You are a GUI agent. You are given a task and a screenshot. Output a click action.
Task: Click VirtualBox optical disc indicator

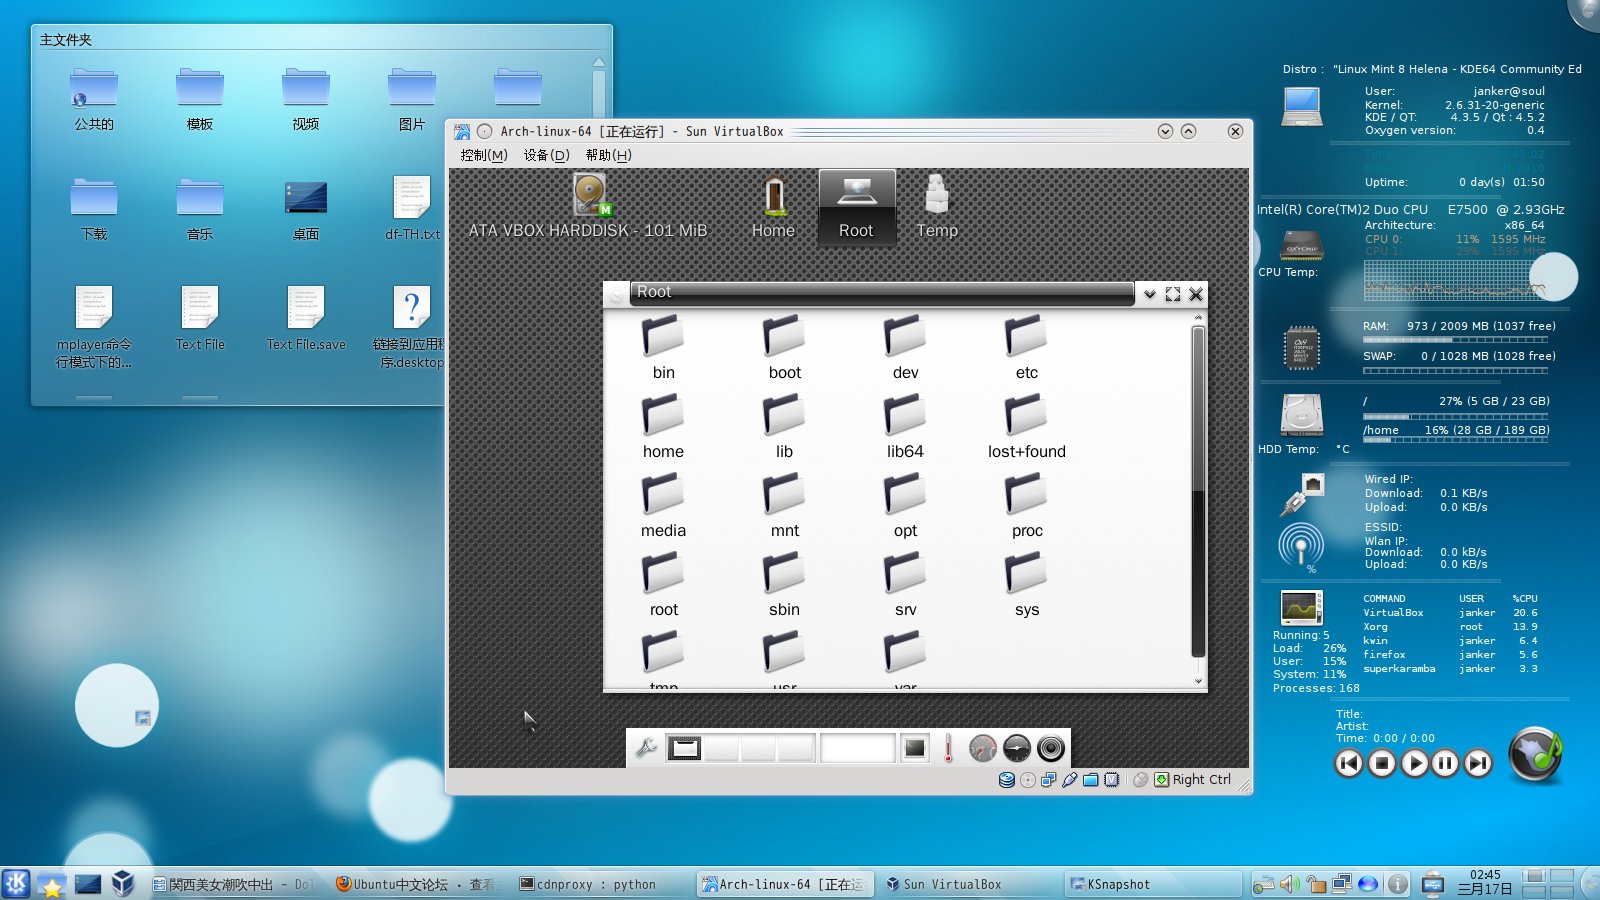[1028, 780]
